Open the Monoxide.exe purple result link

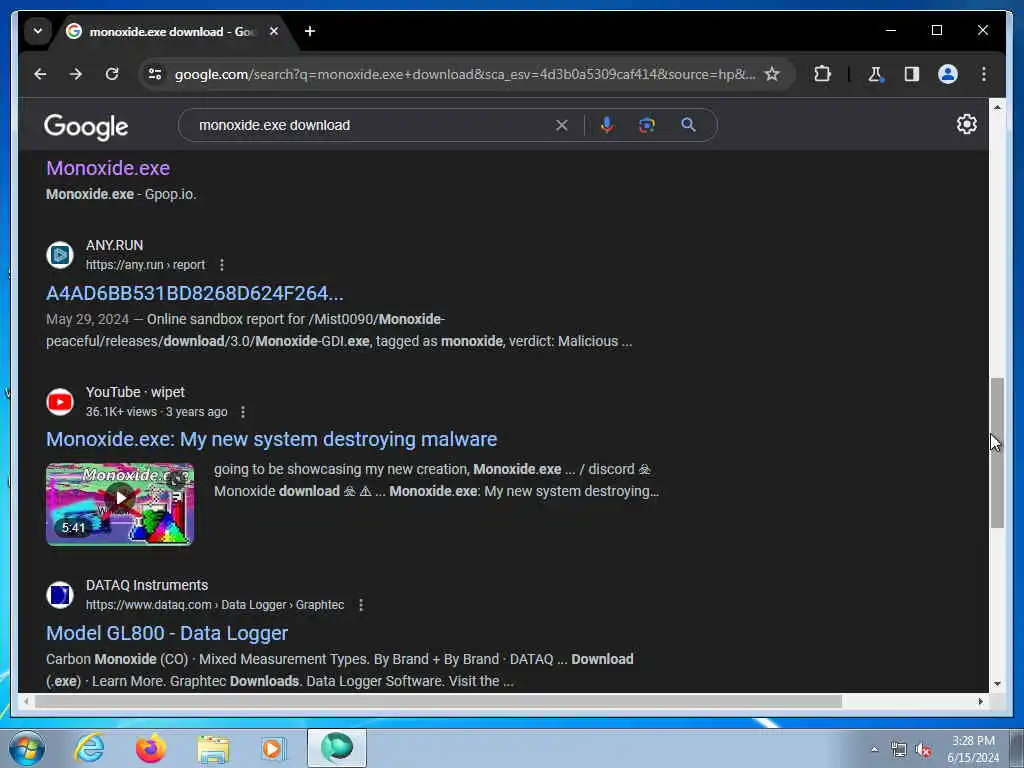coord(108,168)
